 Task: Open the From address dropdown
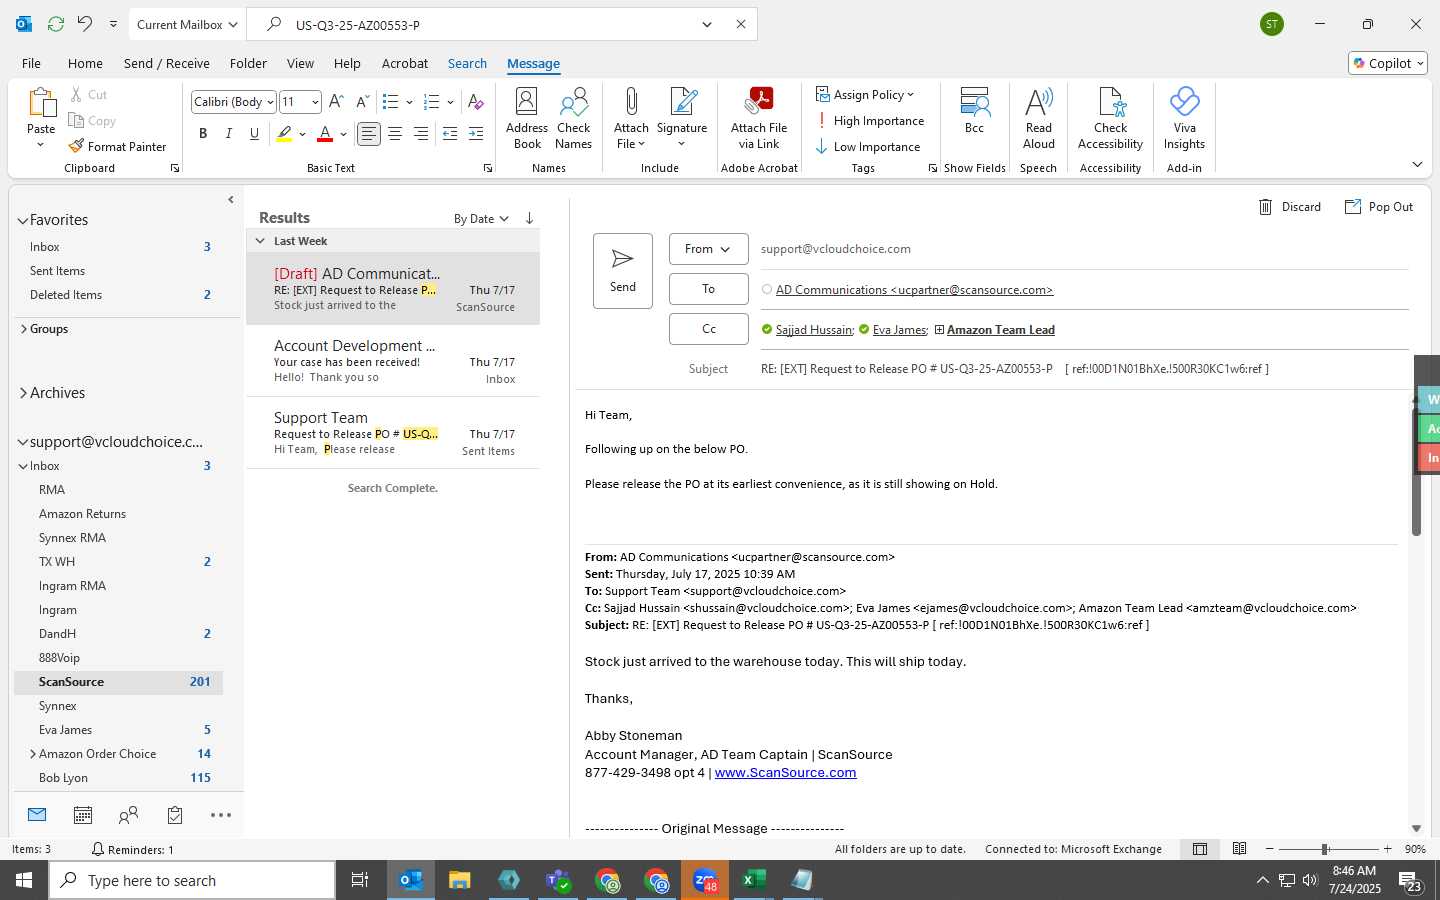[708, 249]
